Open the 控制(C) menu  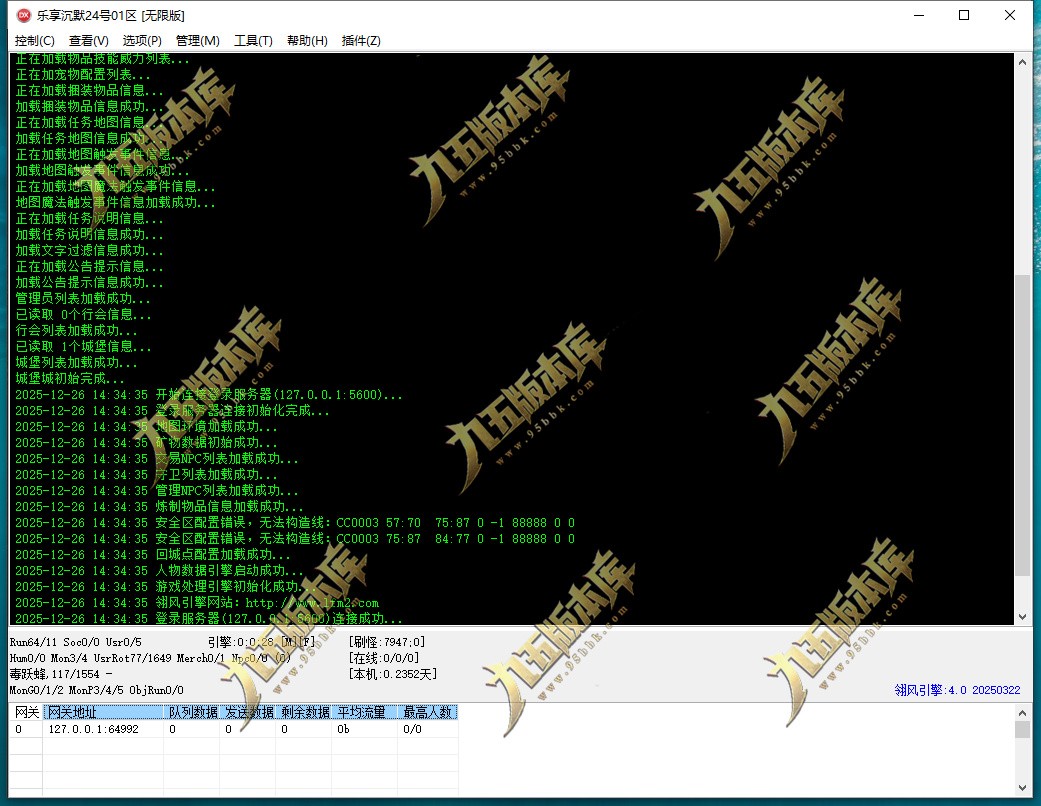point(35,41)
